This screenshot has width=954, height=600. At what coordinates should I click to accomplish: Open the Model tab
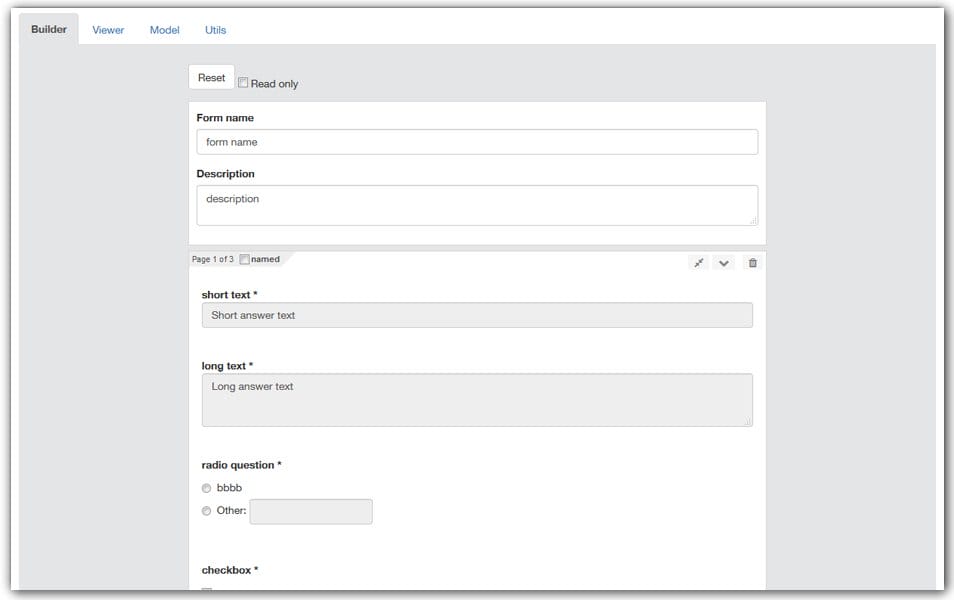pyautogui.click(x=164, y=30)
